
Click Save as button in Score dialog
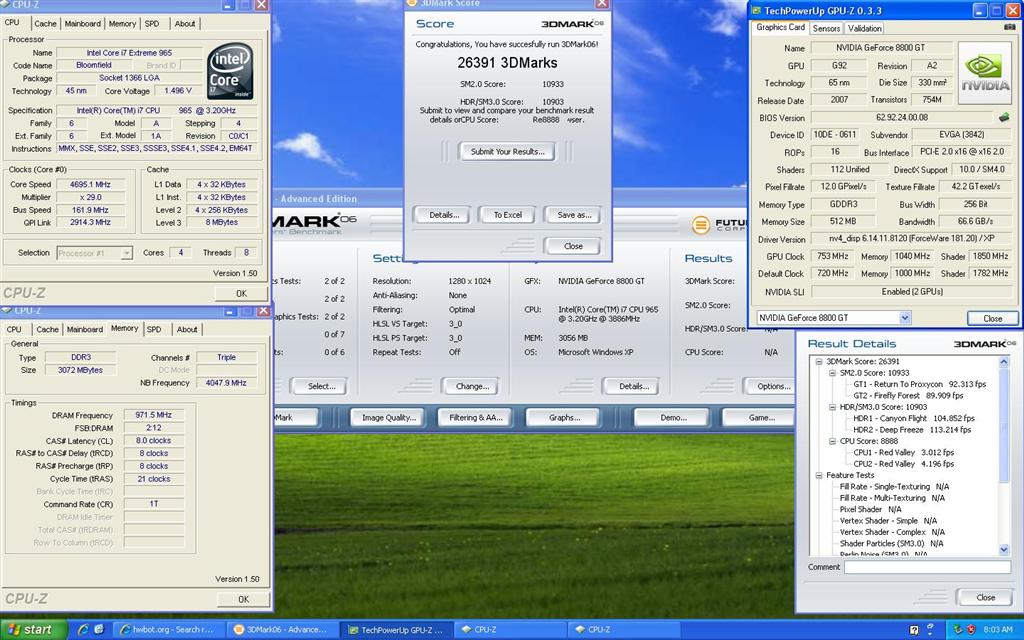pyautogui.click(x=573, y=215)
